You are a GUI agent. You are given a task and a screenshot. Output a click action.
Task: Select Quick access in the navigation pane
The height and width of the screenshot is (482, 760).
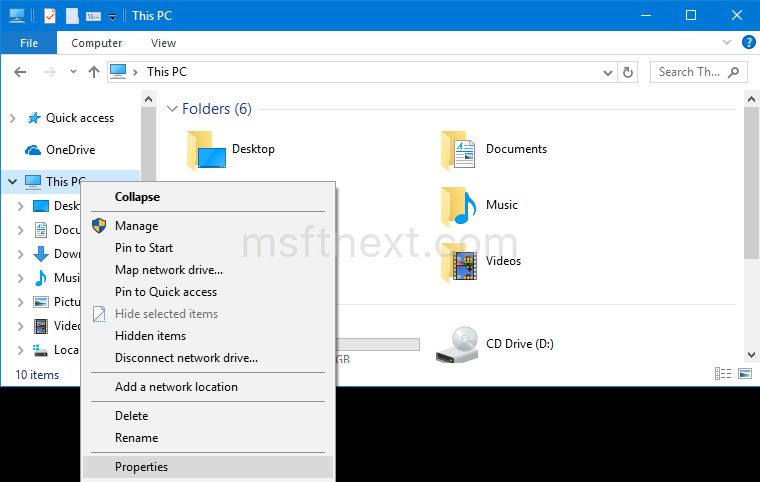[79, 118]
